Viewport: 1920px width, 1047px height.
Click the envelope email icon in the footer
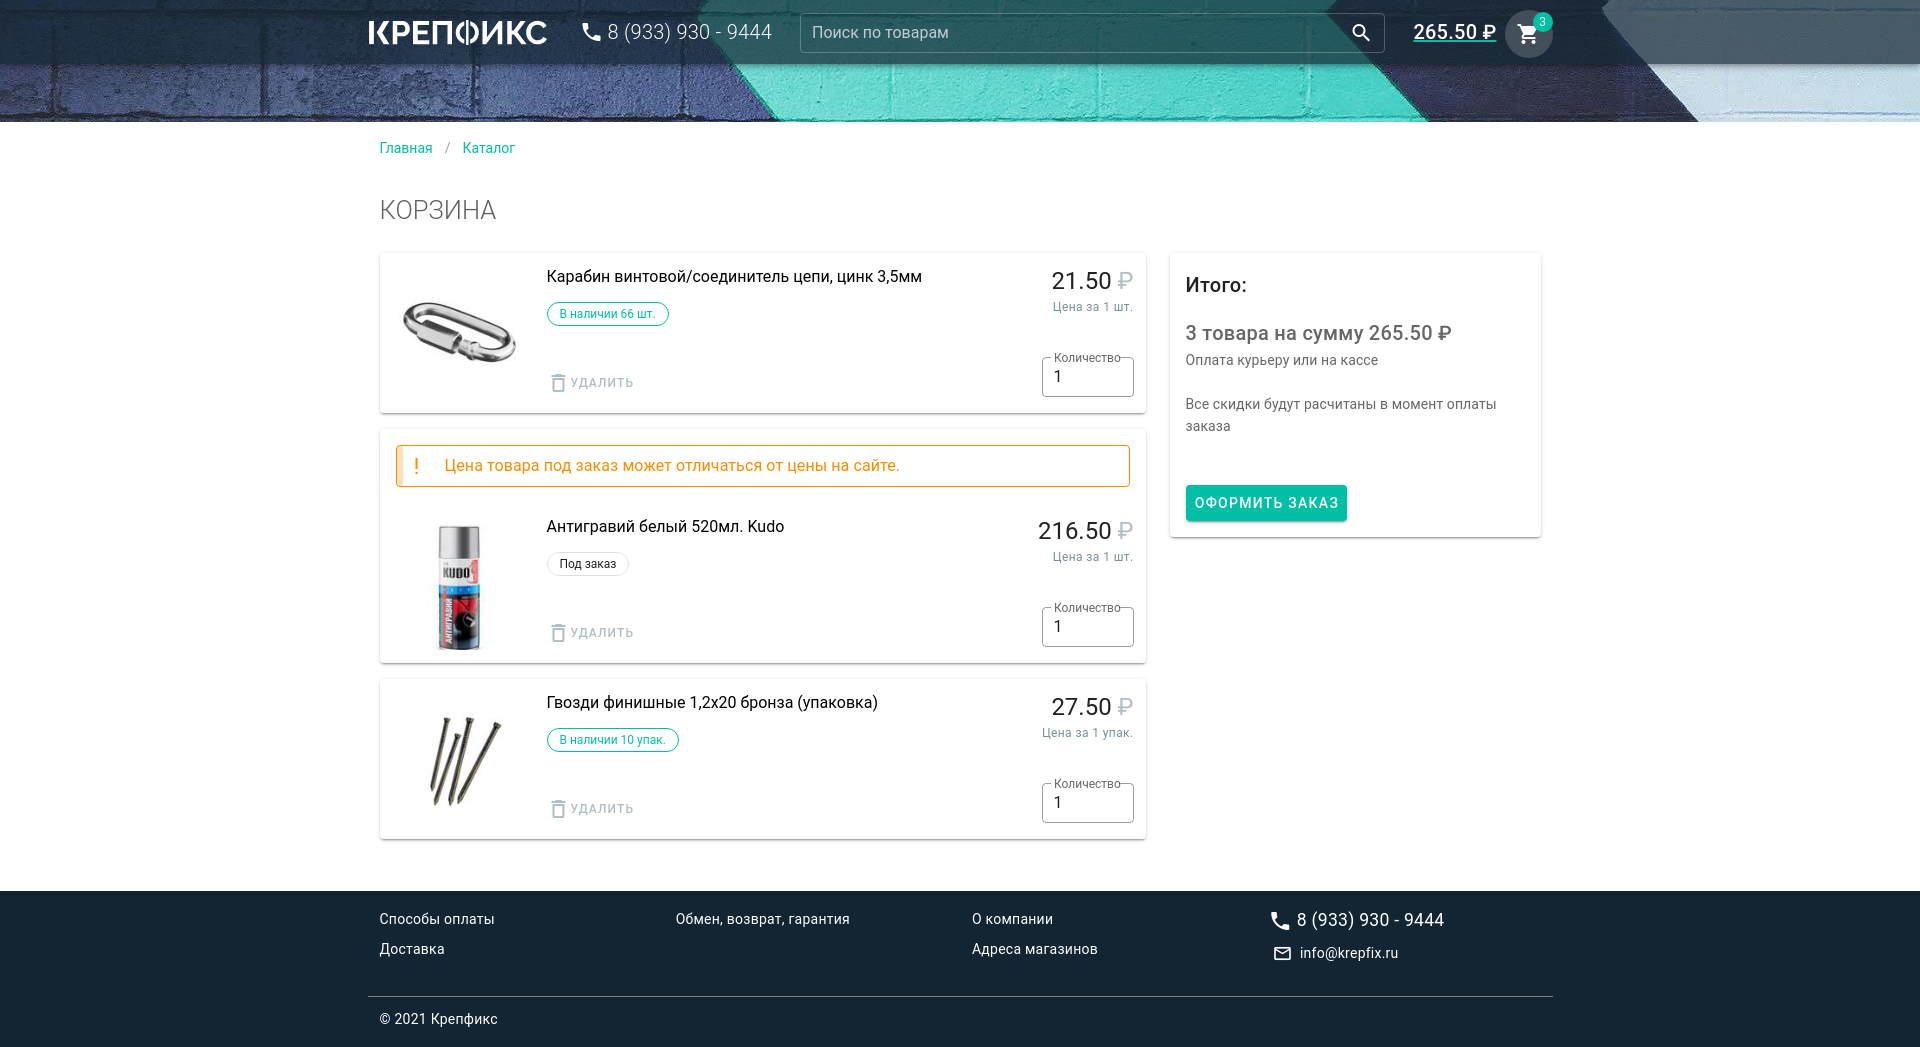click(x=1282, y=954)
